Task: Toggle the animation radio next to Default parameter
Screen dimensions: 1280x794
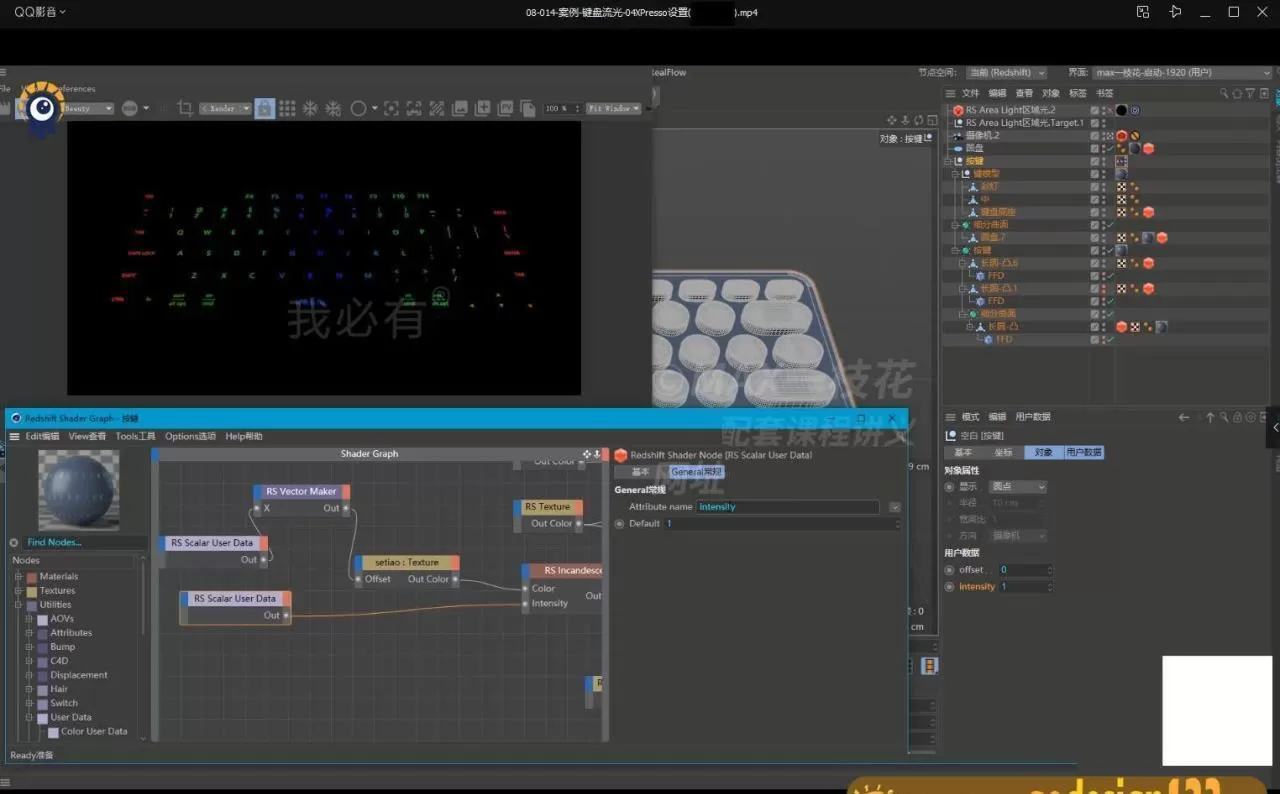Action: (620, 524)
